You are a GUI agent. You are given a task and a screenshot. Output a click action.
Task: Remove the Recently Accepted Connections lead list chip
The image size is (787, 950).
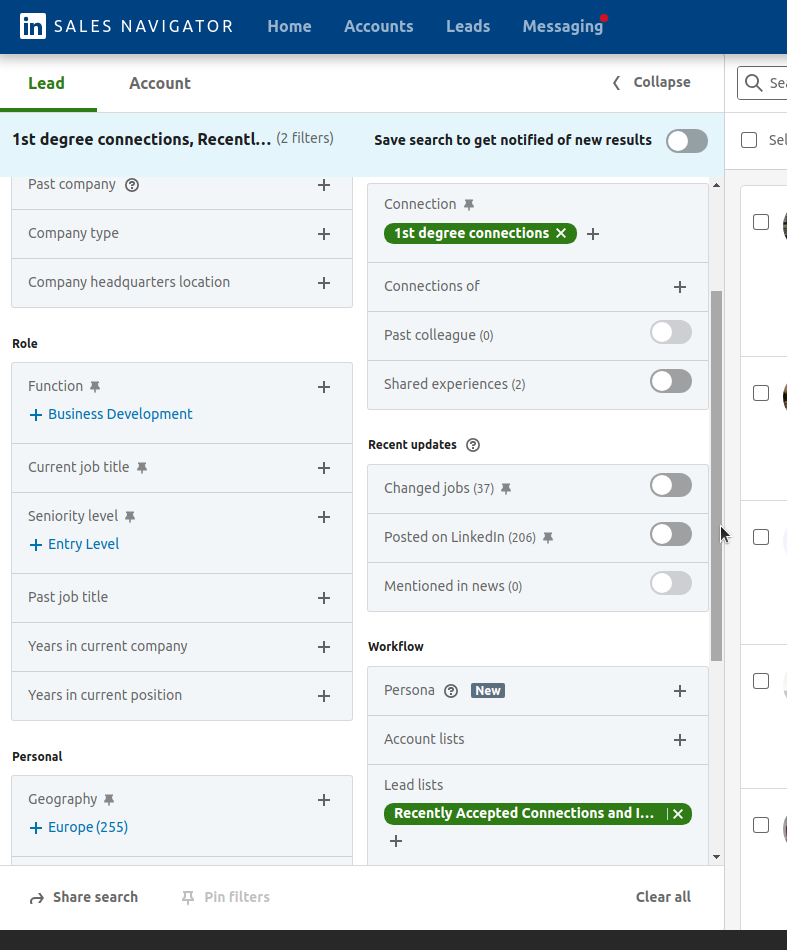[x=678, y=814]
